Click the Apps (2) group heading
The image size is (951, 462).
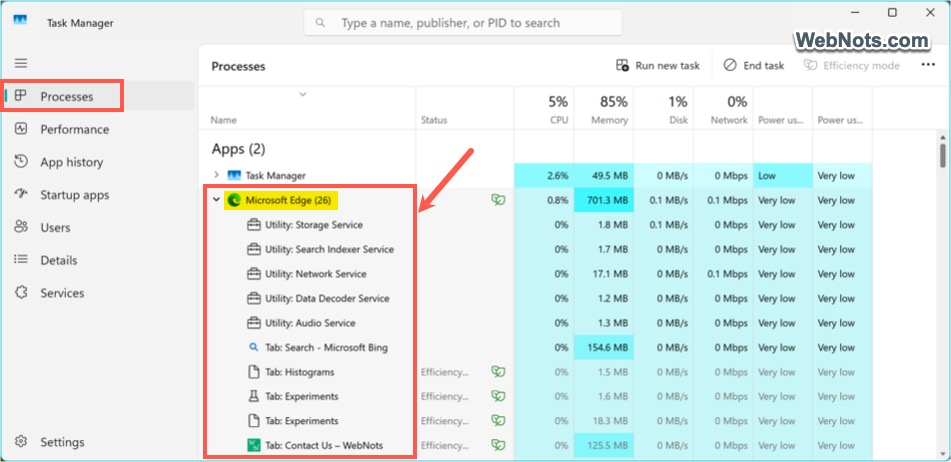point(238,149)
